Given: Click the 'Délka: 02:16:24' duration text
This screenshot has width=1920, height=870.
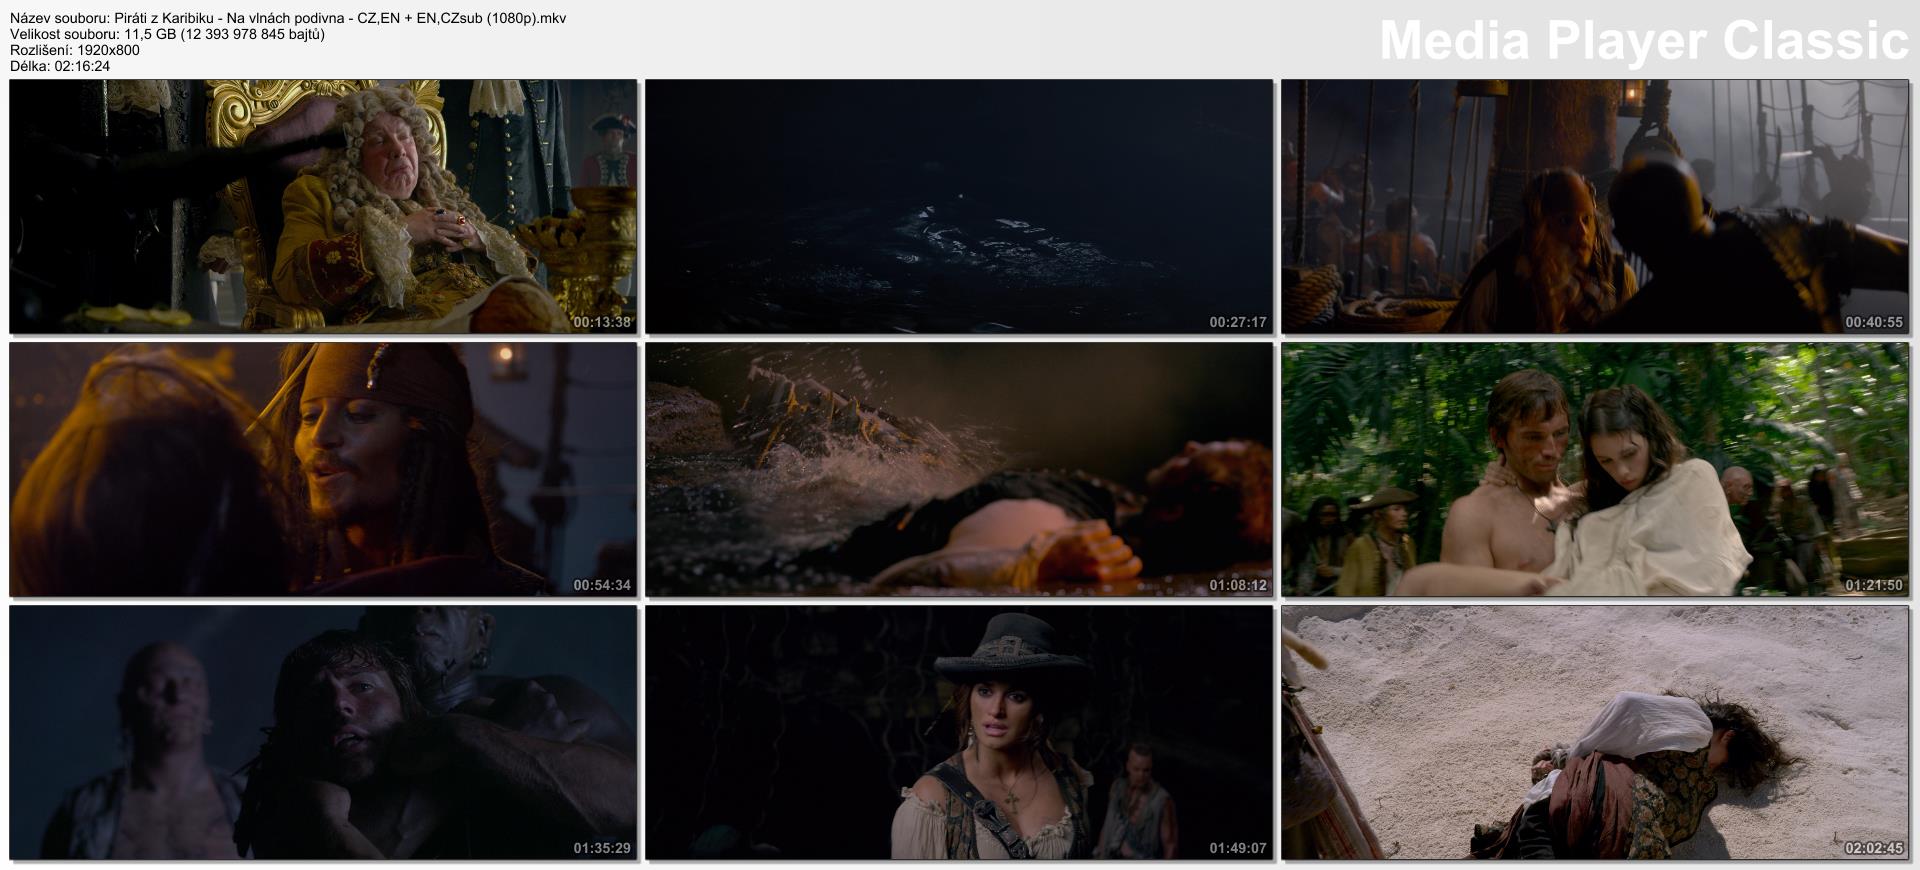Looking at the screenshot, I should 60,66.
